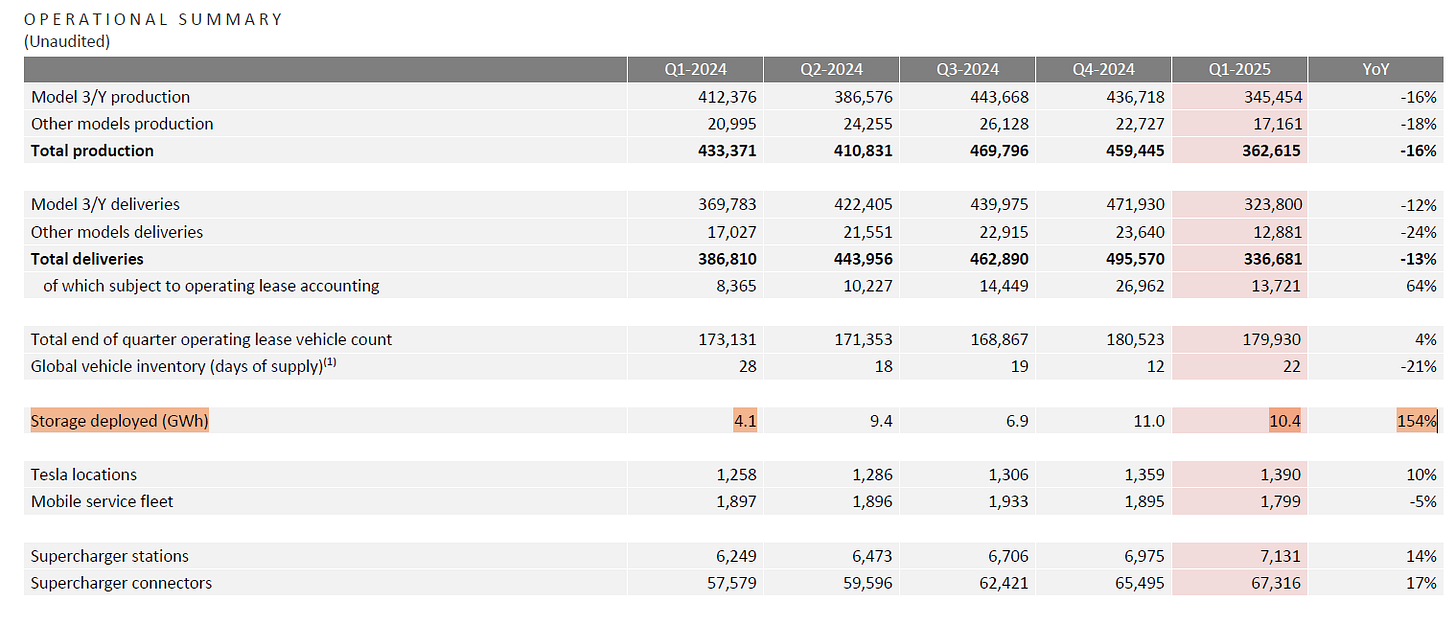Screen dimensions: 1456x626
Task: Click the highlighted 154% YoY value
Action: [x=1417, y=421]
